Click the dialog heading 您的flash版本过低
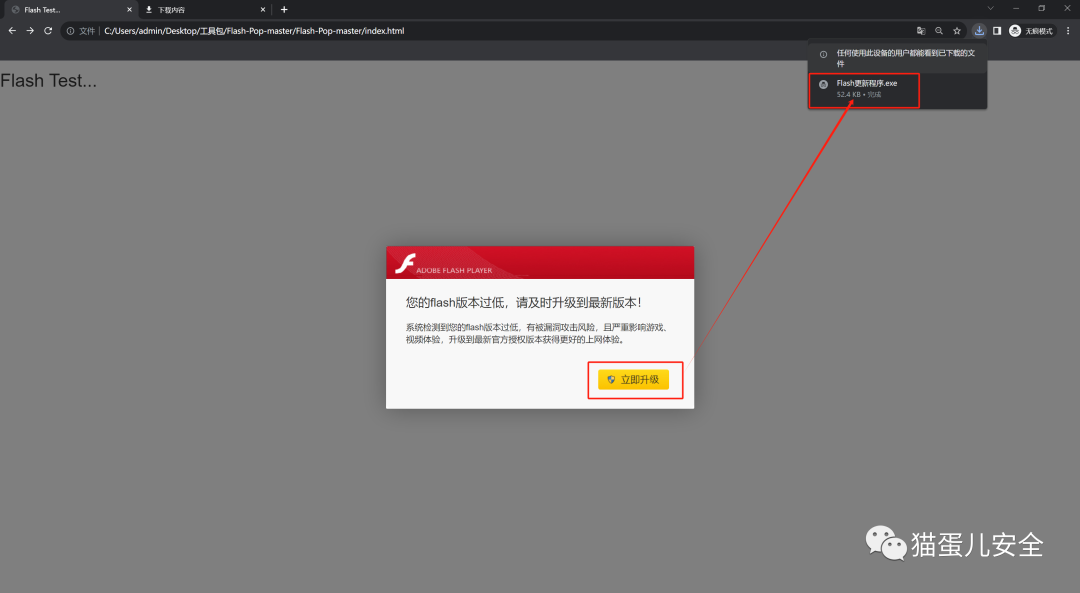This screenshot has height=593, width=1080. (x=523, y=302)
